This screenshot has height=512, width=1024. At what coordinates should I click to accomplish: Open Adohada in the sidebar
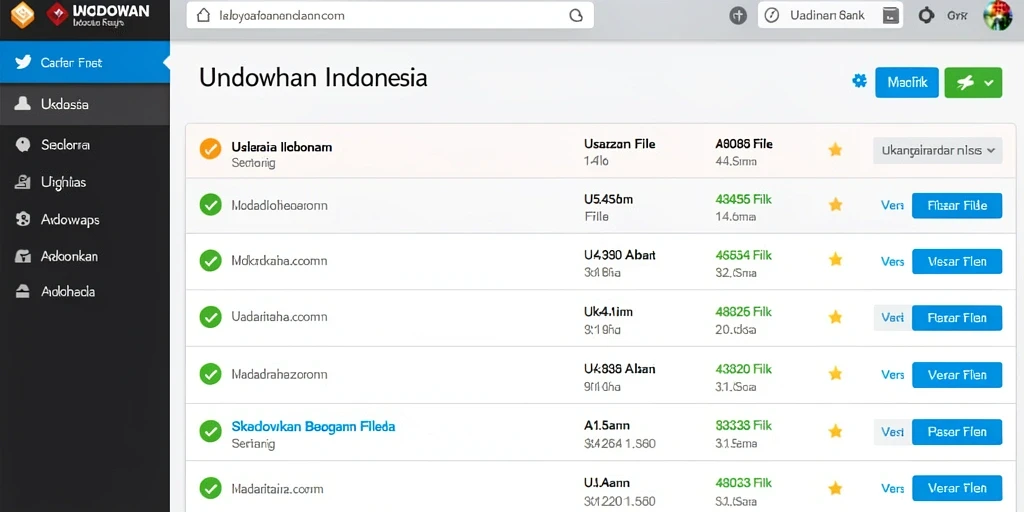coord(85,292)
